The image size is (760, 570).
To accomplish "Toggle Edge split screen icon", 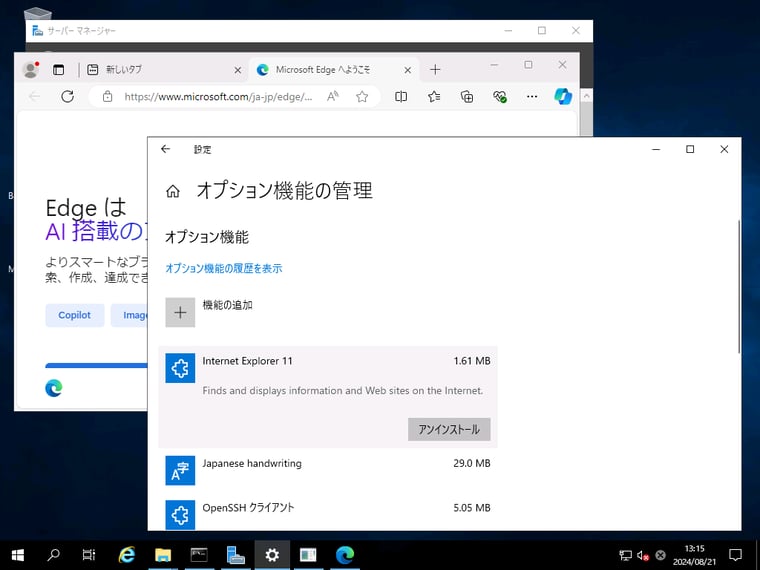I will [x=401, y=97].
